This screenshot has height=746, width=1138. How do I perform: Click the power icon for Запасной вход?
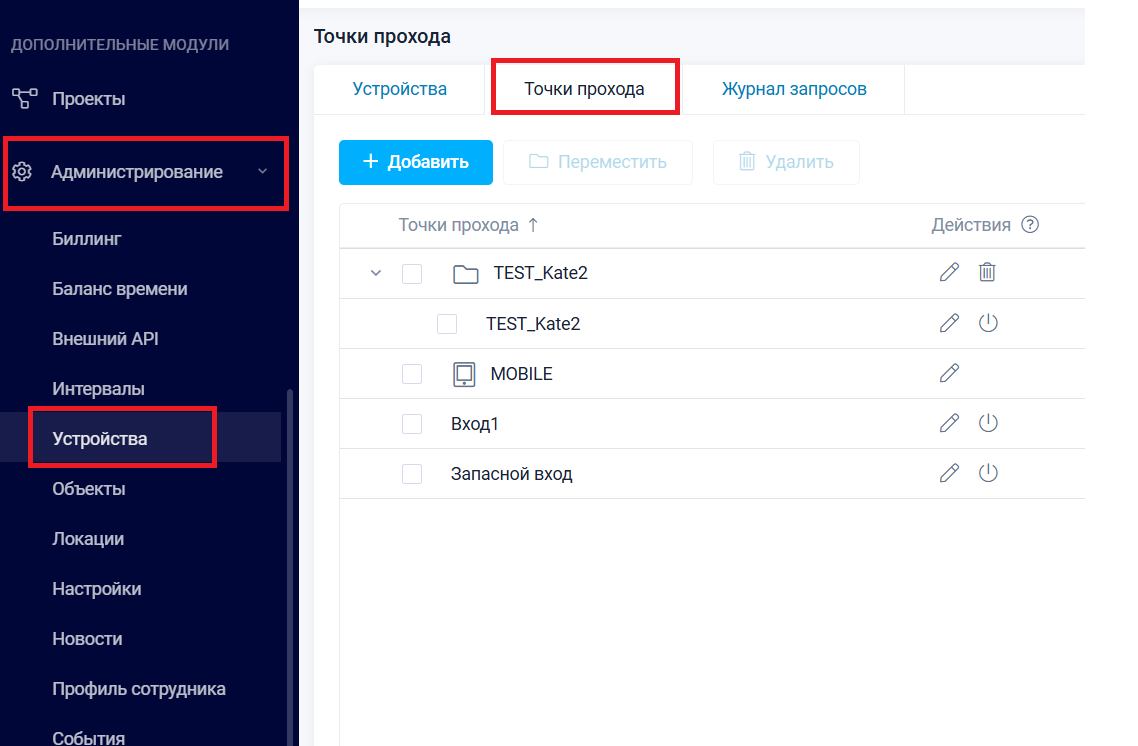point(988,473)
